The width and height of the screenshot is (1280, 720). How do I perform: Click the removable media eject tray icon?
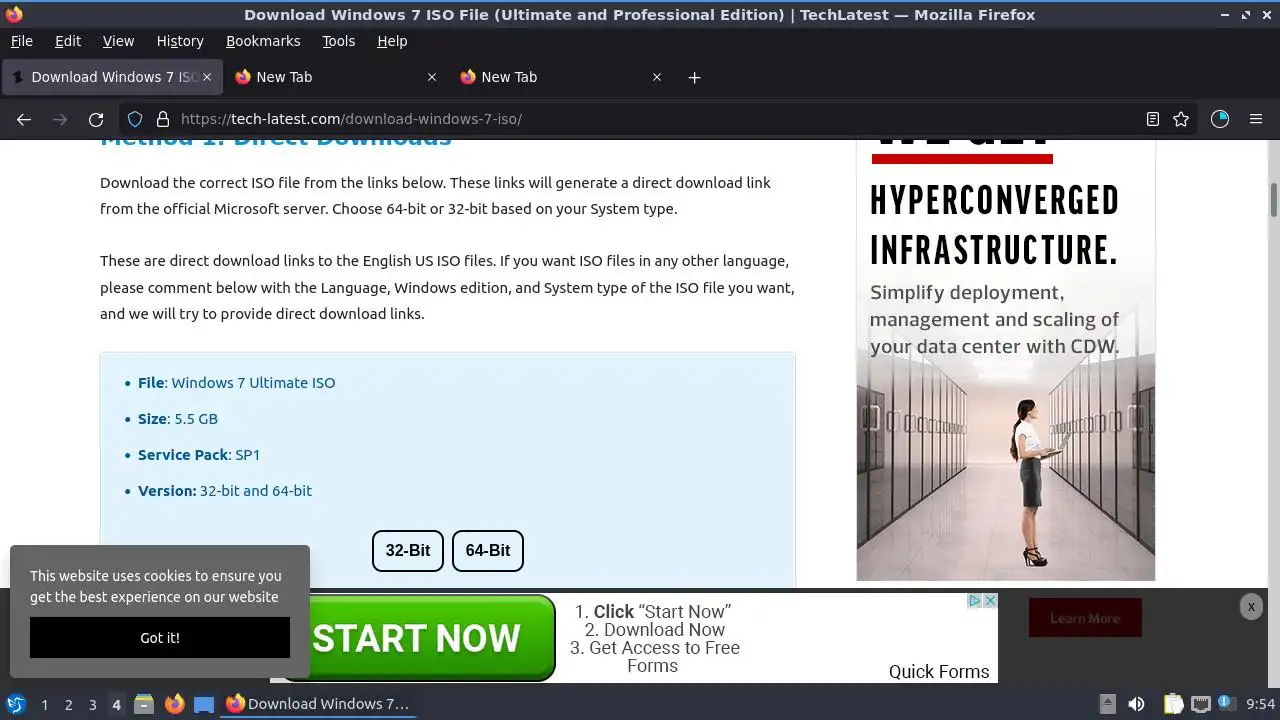point(1107,704)
